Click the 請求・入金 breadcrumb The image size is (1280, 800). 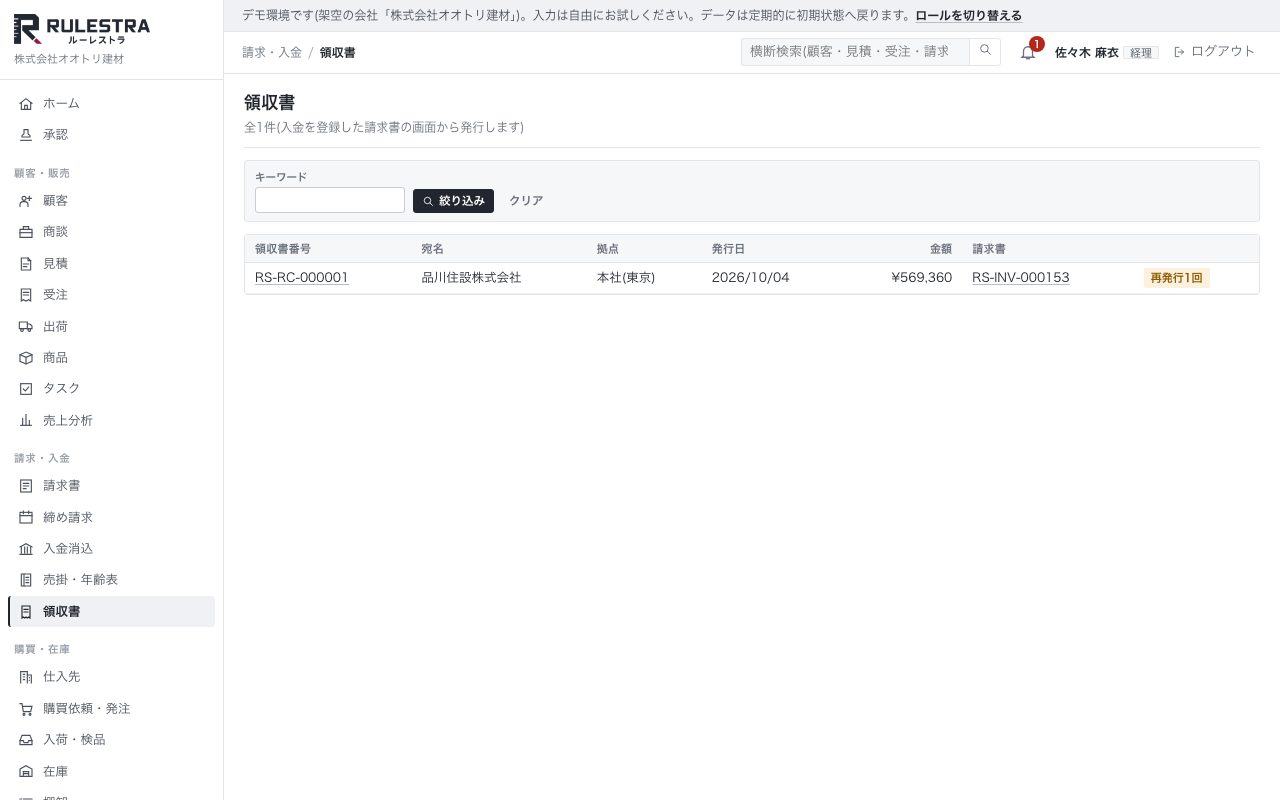[272, 52]
